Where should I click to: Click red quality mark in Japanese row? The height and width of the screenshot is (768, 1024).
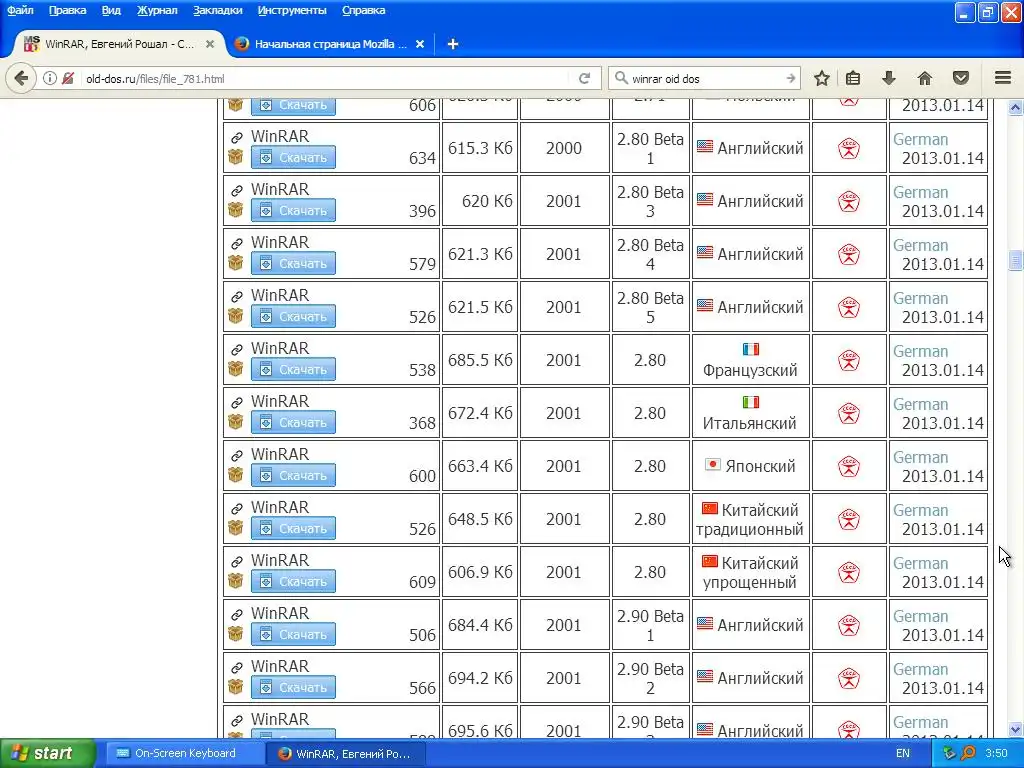(x=849, y=466)
